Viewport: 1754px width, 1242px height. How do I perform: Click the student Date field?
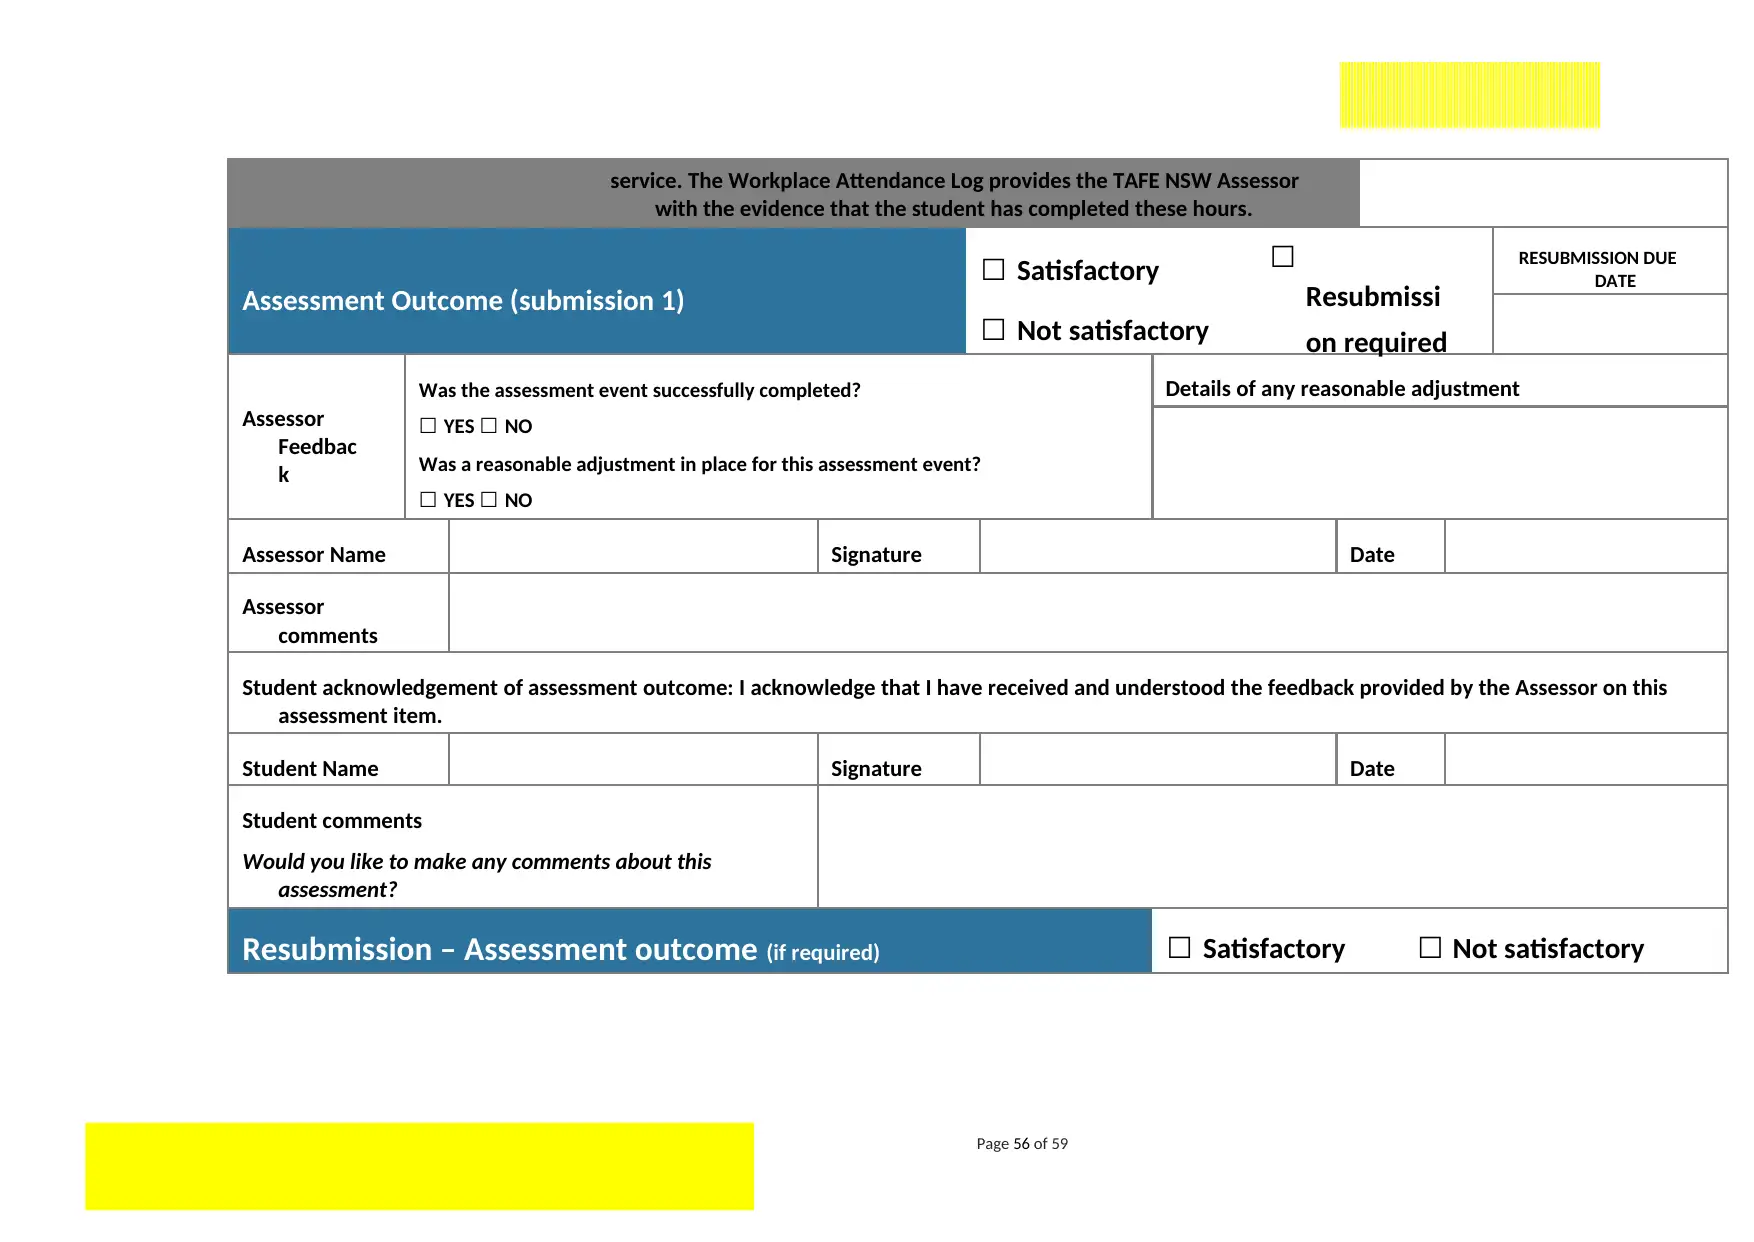pyautogui.click(x=1586, y=760)
